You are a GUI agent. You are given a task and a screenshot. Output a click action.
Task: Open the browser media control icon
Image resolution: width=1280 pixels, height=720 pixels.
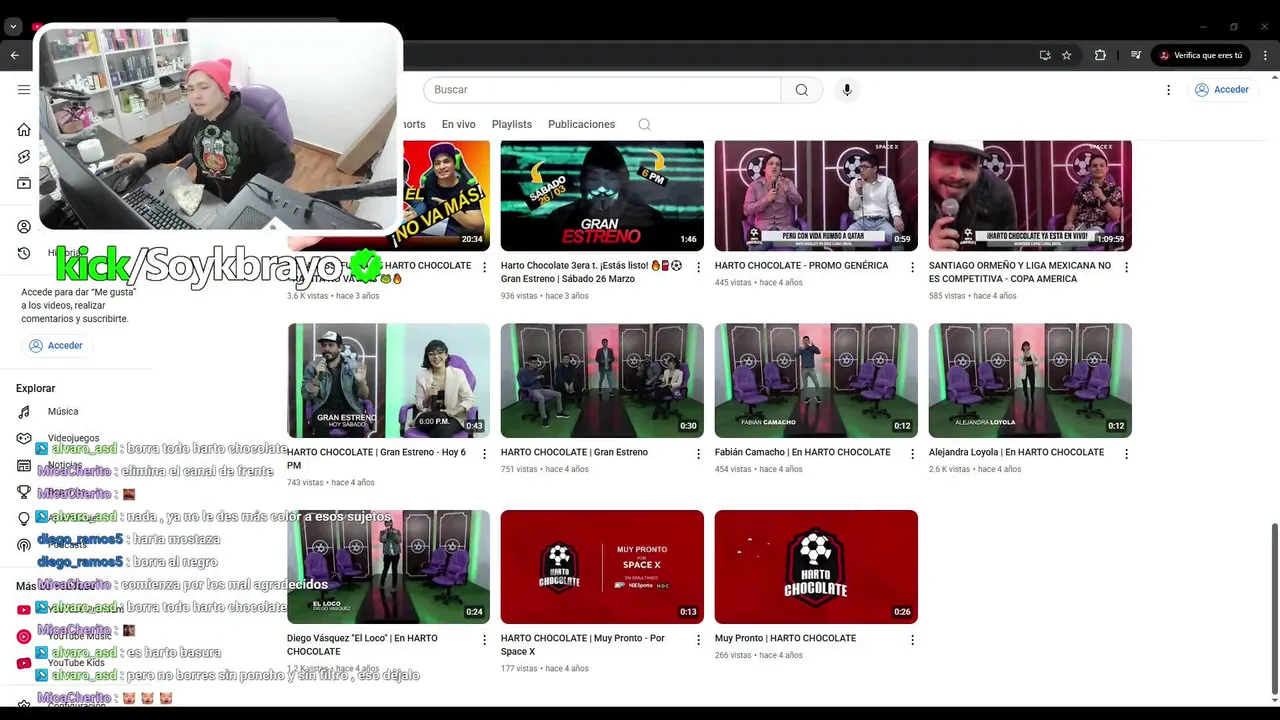point(1136,55)
